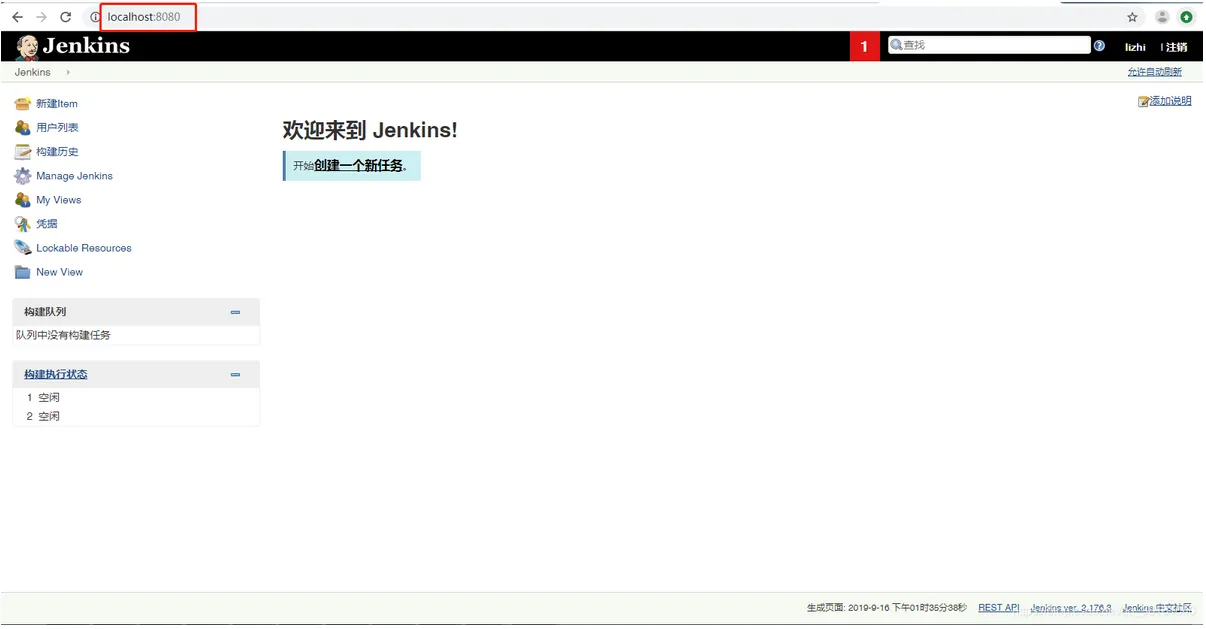Click the browser forward arrow

tap(41, 17)
